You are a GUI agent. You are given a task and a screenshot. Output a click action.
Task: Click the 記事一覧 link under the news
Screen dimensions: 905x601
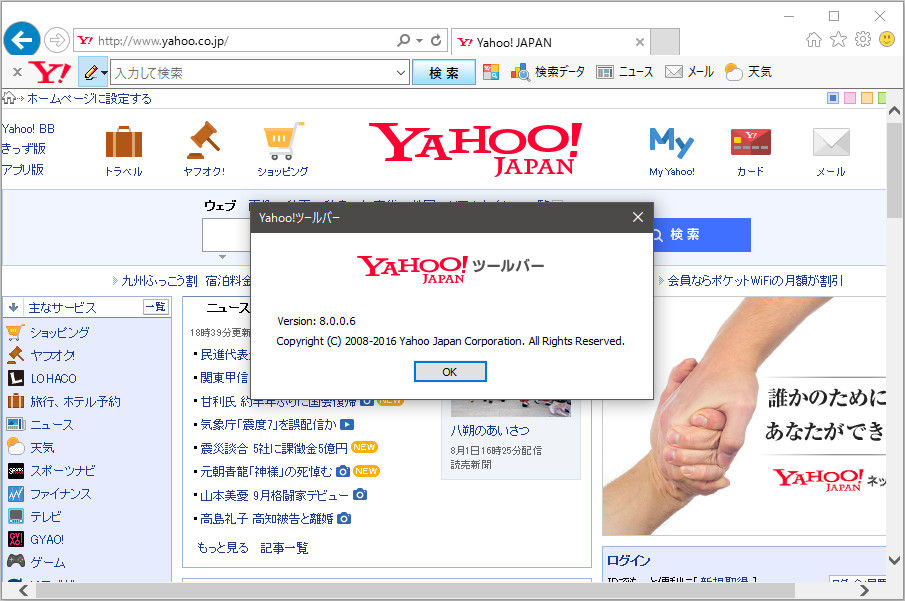tap(284, 547)
